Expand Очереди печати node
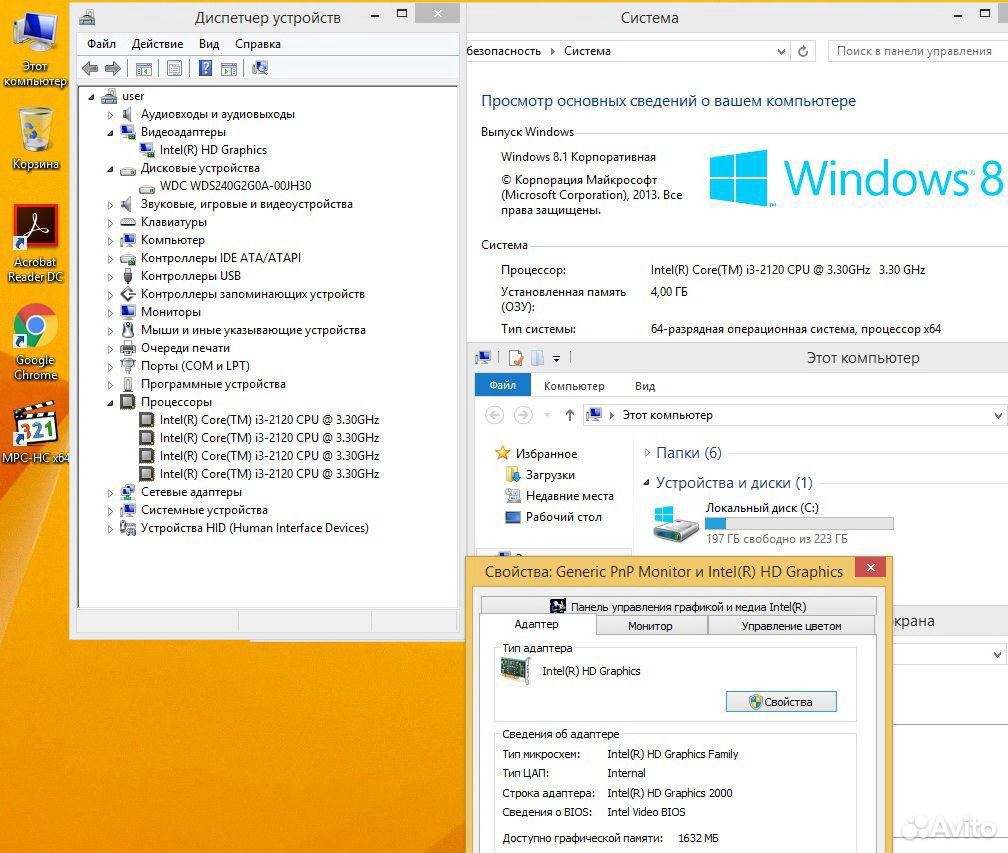 pyautogui.click(x=110, y=348)
